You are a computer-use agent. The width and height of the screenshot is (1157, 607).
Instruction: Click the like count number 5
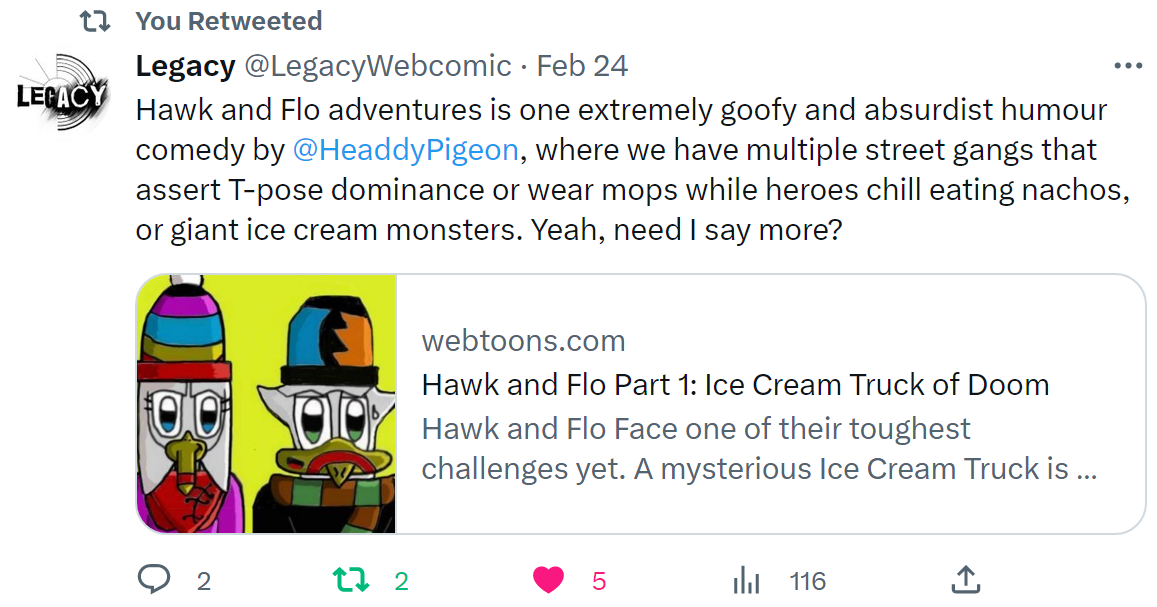point(599,581)
